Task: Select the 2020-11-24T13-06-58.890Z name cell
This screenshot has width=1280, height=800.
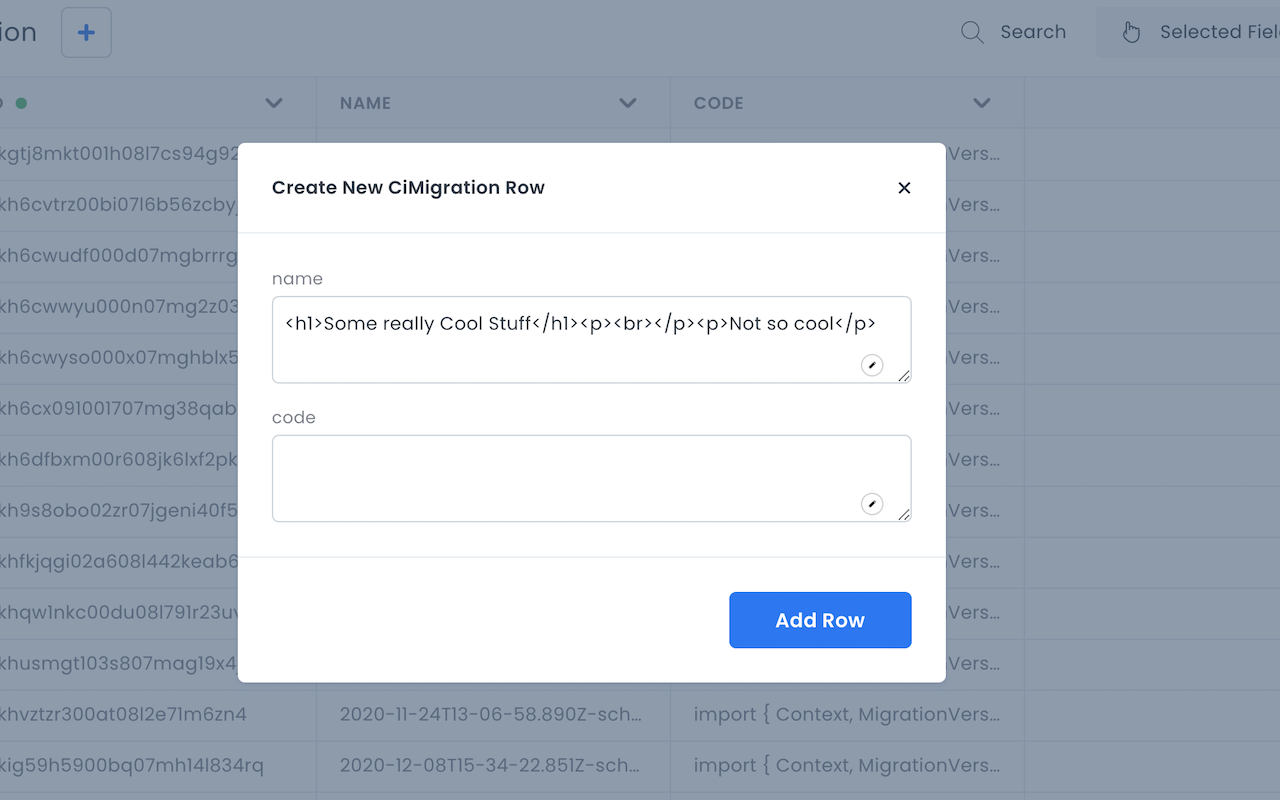Action: [x=493, y=715]
